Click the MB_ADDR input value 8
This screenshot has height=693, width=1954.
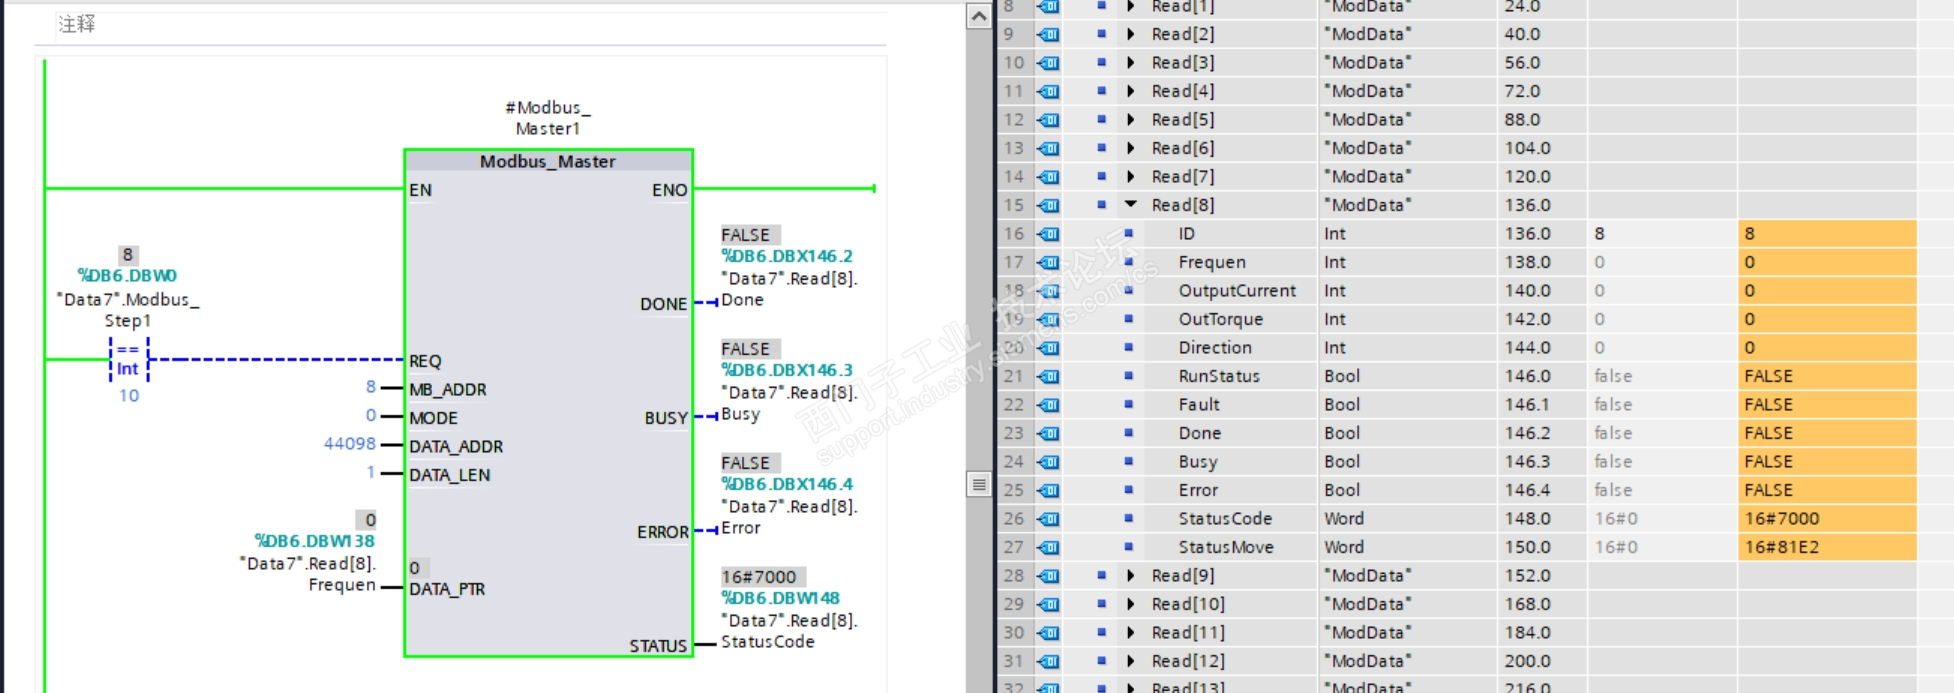click(371, 387)
